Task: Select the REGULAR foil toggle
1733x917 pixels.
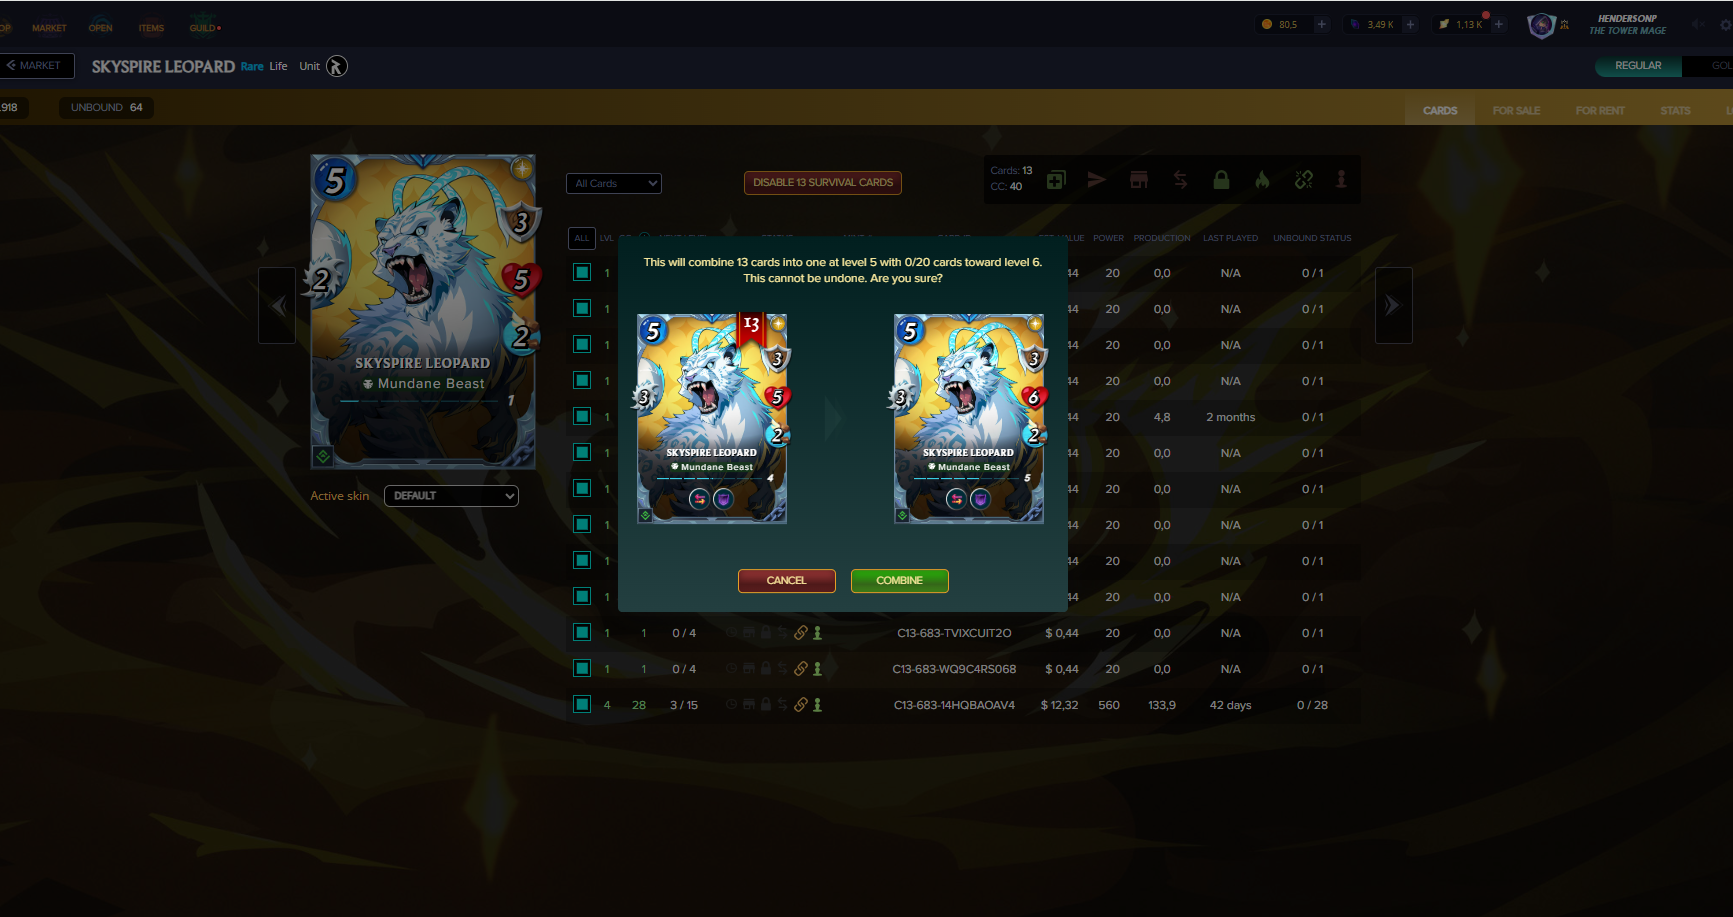Action: [1638, 66]
